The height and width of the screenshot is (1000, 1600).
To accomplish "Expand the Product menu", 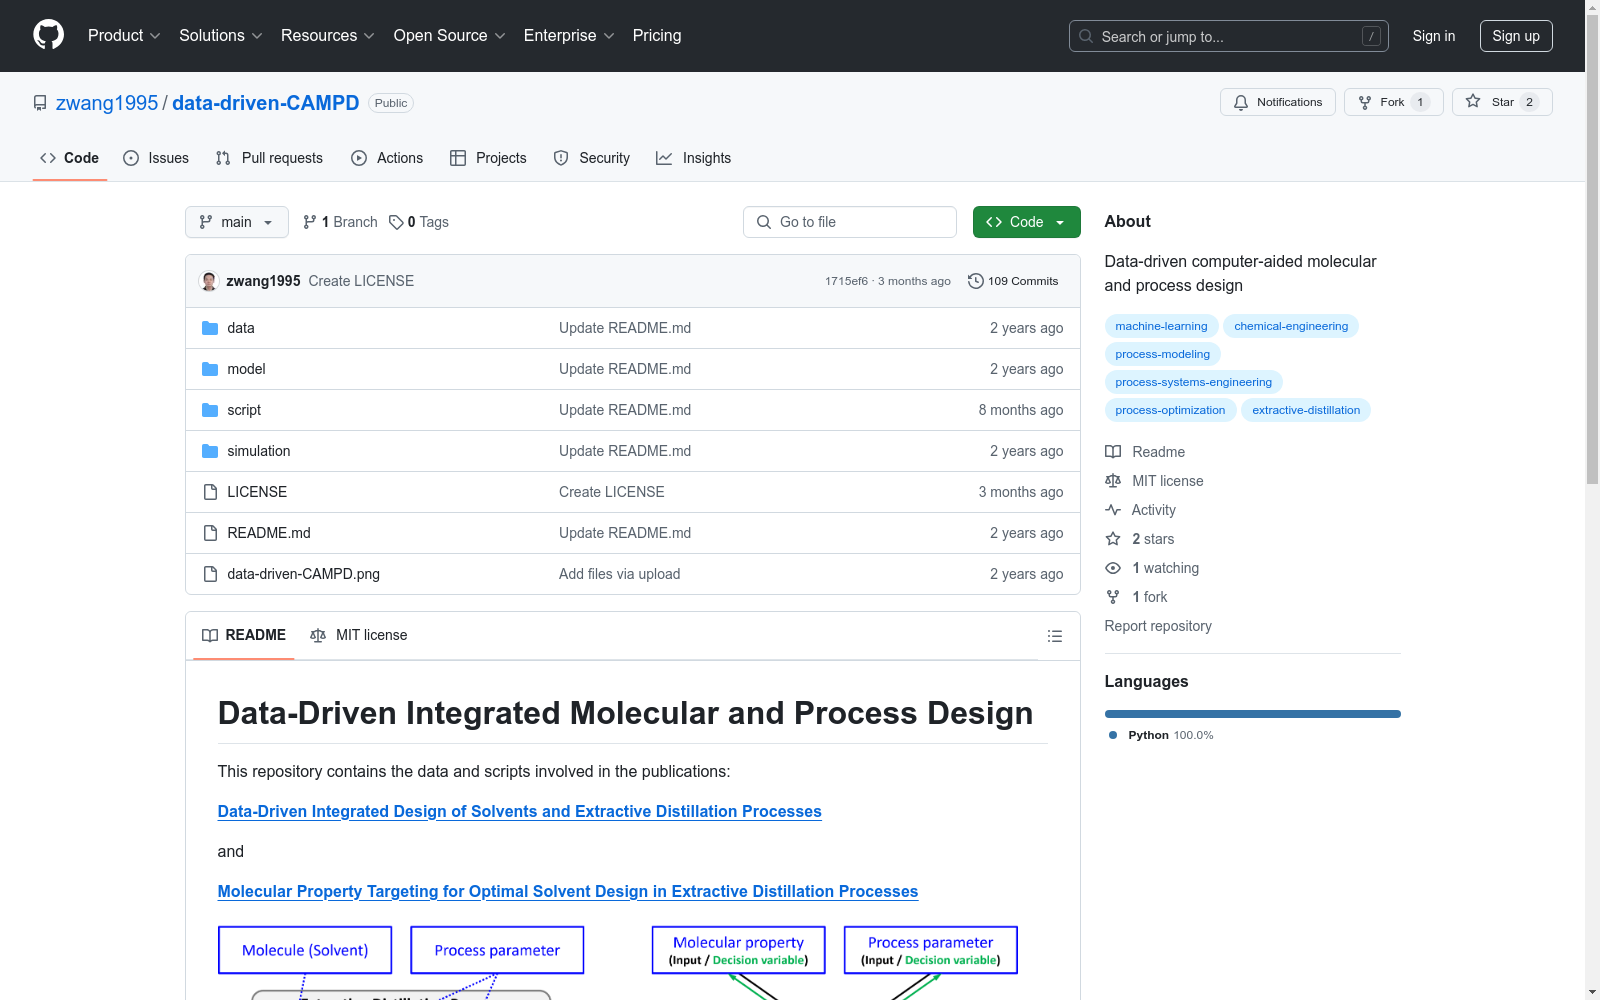I will (124, 35).
